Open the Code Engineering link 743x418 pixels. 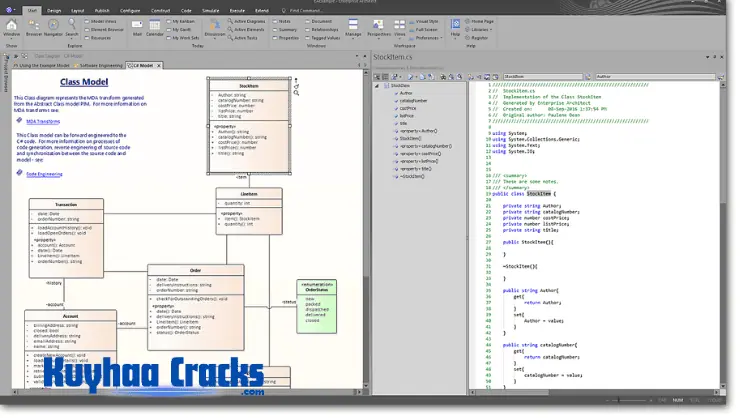coord(44,173)
